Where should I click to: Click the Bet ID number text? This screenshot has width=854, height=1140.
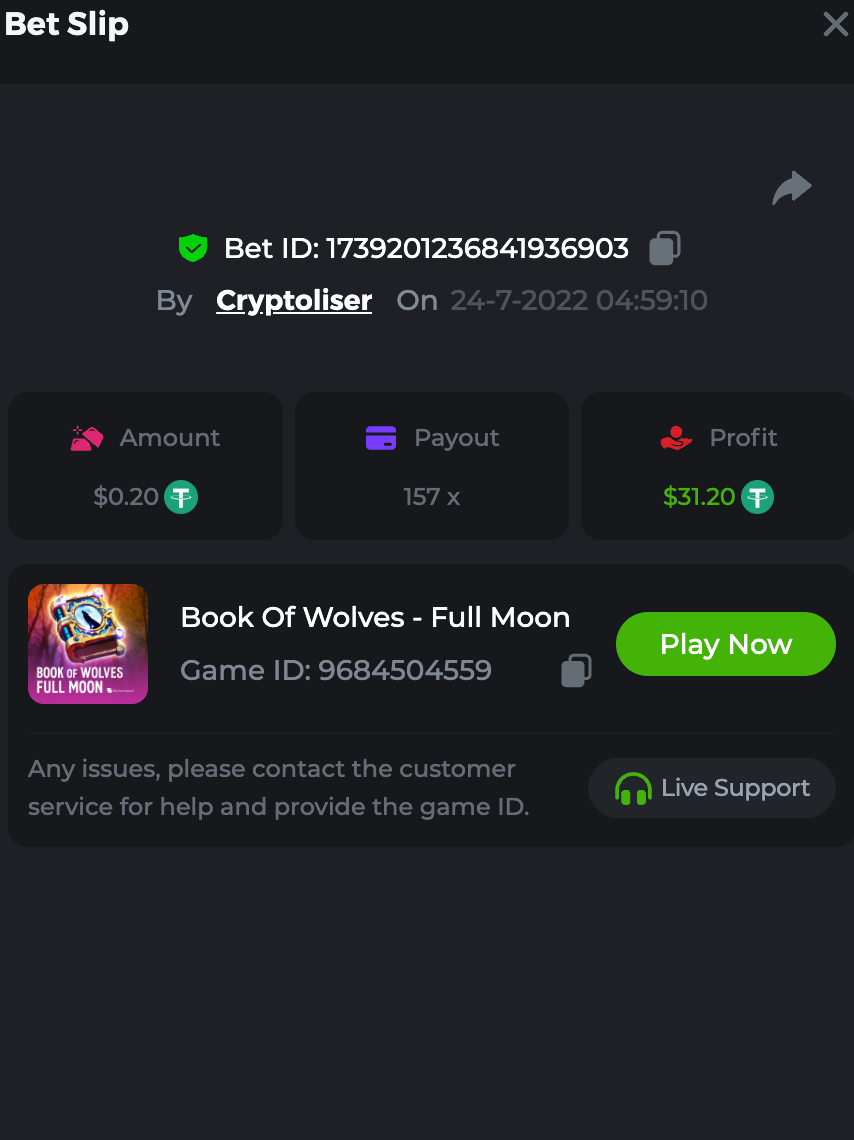477,248
